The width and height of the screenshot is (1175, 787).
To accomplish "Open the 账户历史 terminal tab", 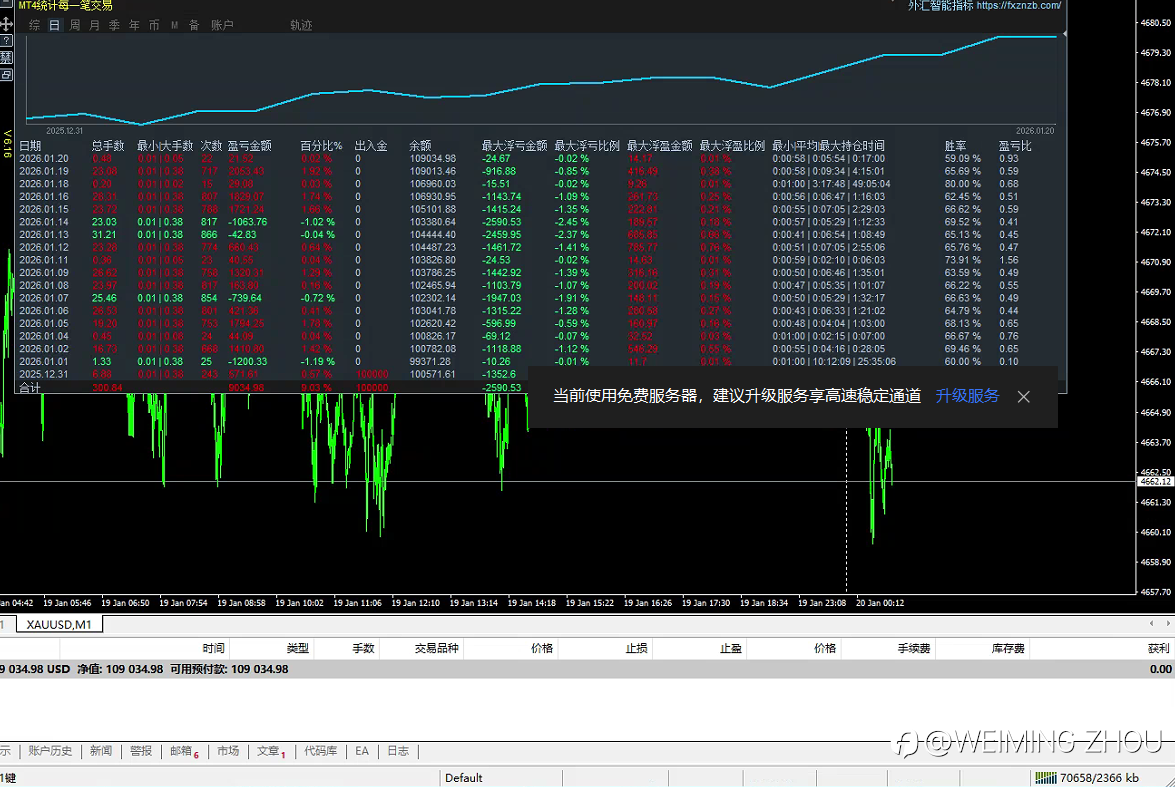I will [50, 751].
